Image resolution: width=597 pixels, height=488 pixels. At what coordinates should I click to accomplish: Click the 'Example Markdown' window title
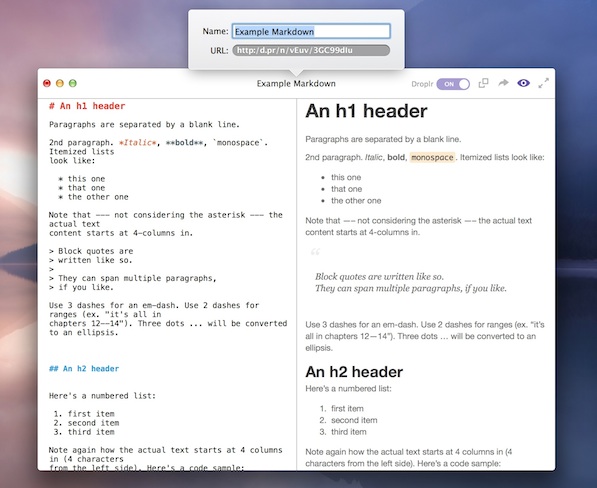[296, 84]
